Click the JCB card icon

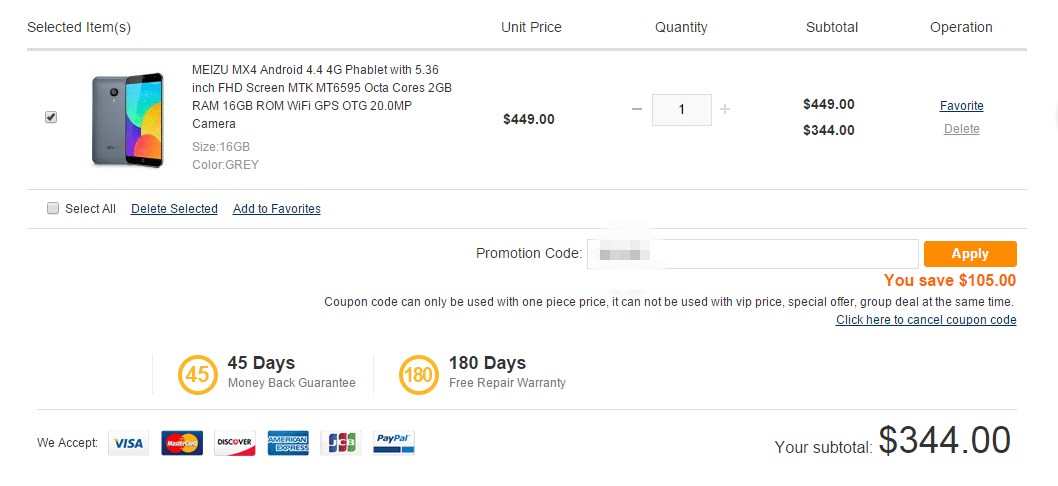coord(341,443)
